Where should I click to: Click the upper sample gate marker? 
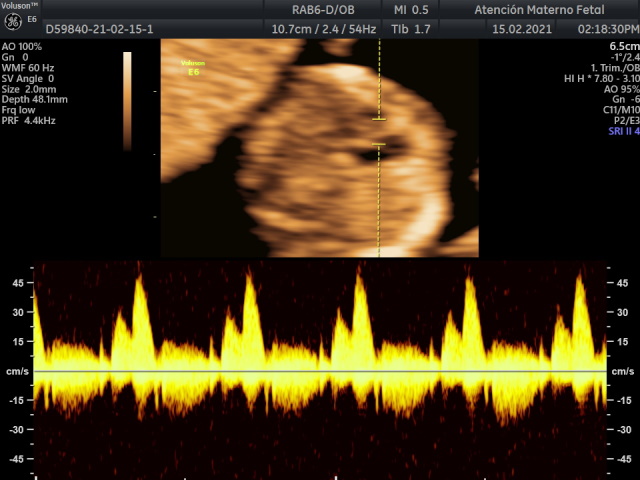(x=379, y=120)
